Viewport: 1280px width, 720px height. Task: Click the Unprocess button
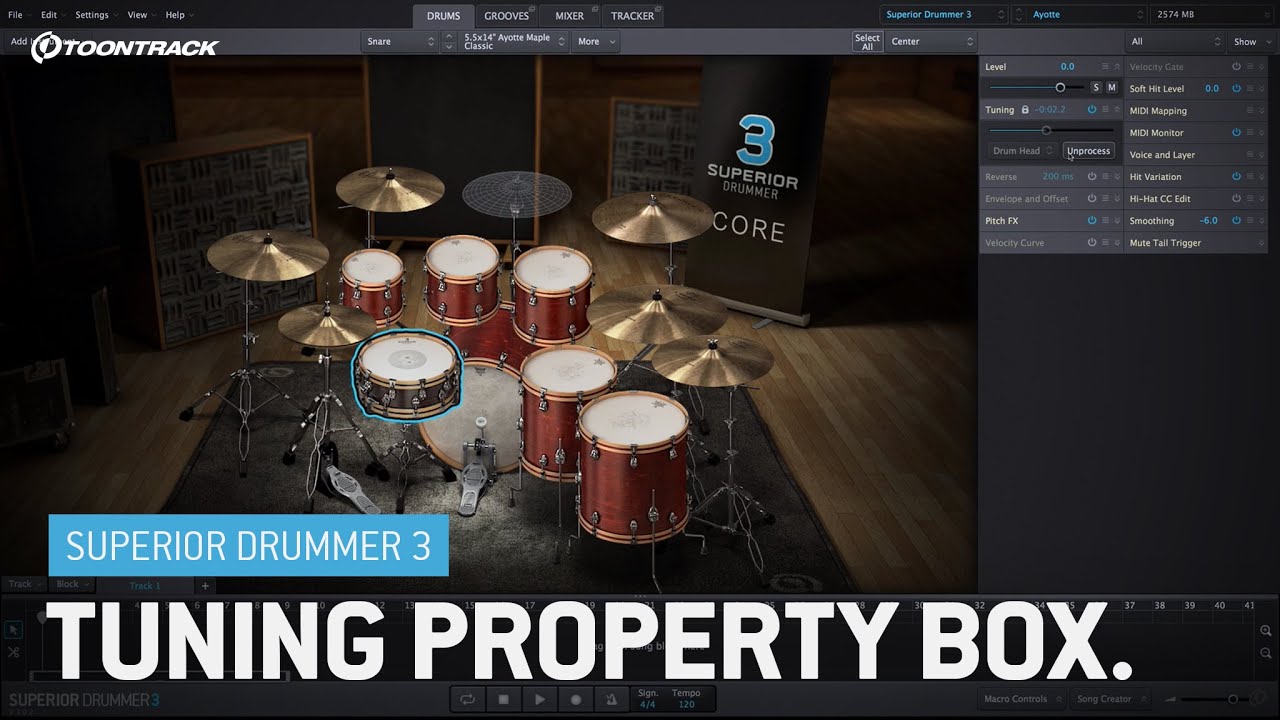tap(1088, 151)
